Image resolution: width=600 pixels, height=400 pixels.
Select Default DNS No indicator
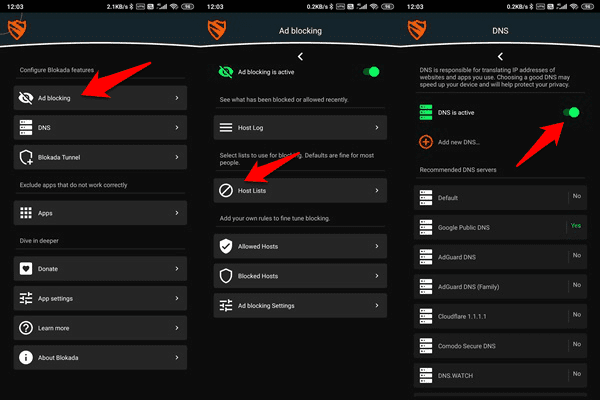pyautogui.click(x=577, y=196)
